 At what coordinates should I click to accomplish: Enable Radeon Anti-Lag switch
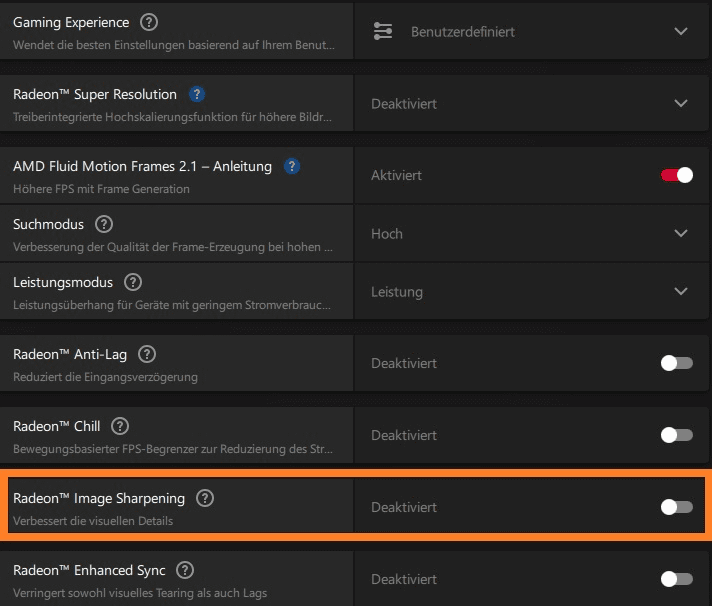tap(677, 363)
